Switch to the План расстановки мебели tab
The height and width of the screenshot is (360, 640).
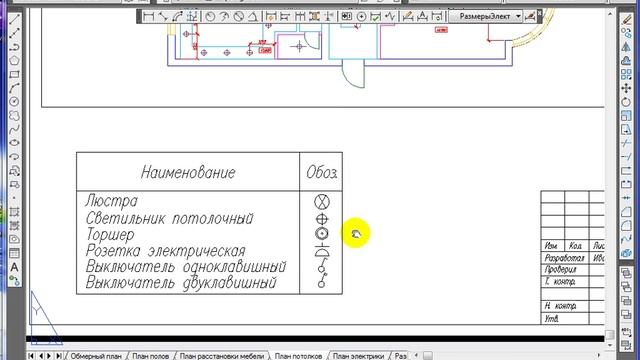click(x=222, y=356)
